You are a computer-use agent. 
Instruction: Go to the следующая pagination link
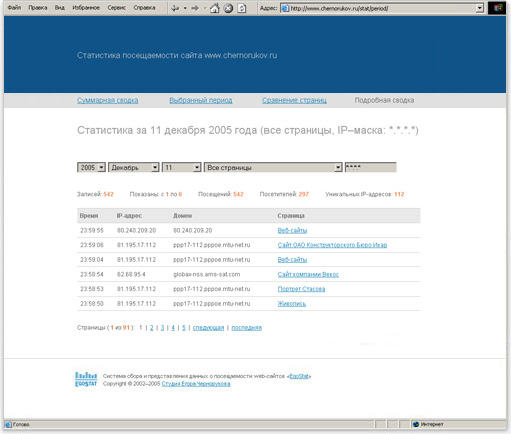[x=208, y=328]
